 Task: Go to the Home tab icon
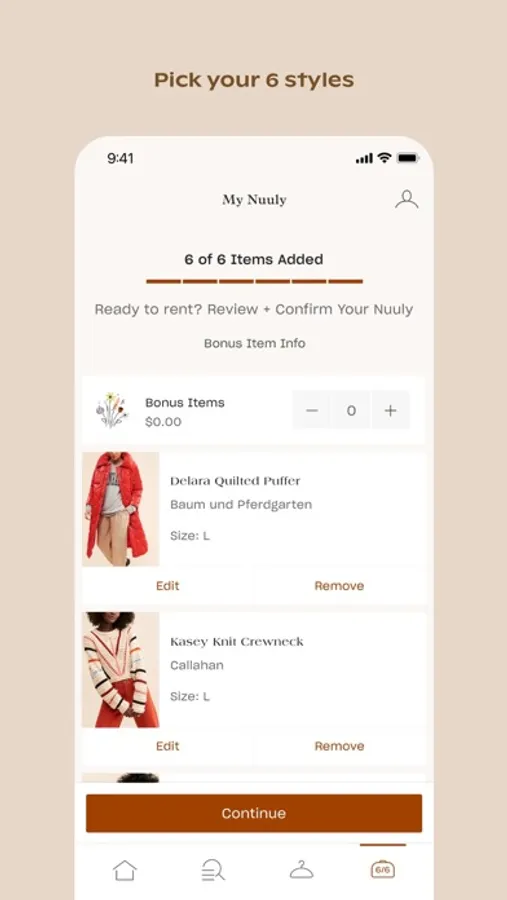pyautogui.click(x=125, y=870)
